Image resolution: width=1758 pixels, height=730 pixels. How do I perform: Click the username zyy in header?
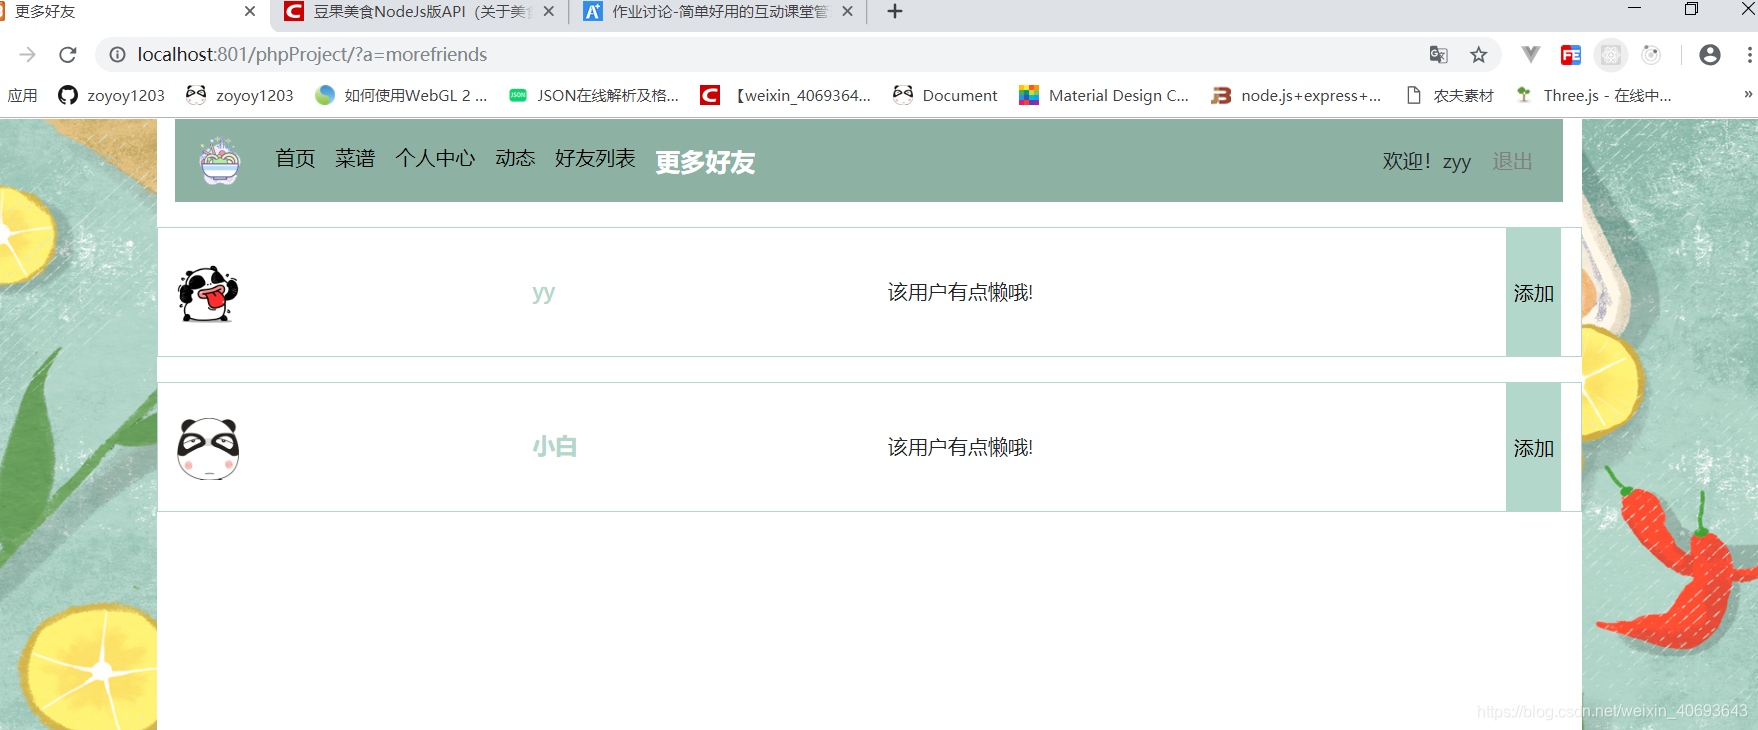1456,162
